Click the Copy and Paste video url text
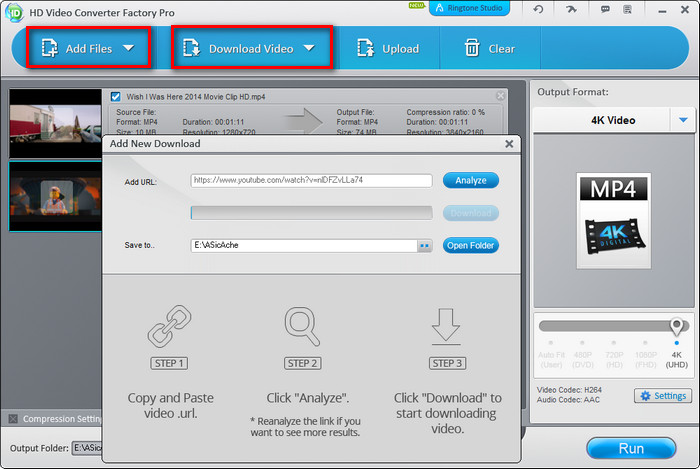Screen dimensions: 700x469 click(171, 405)
